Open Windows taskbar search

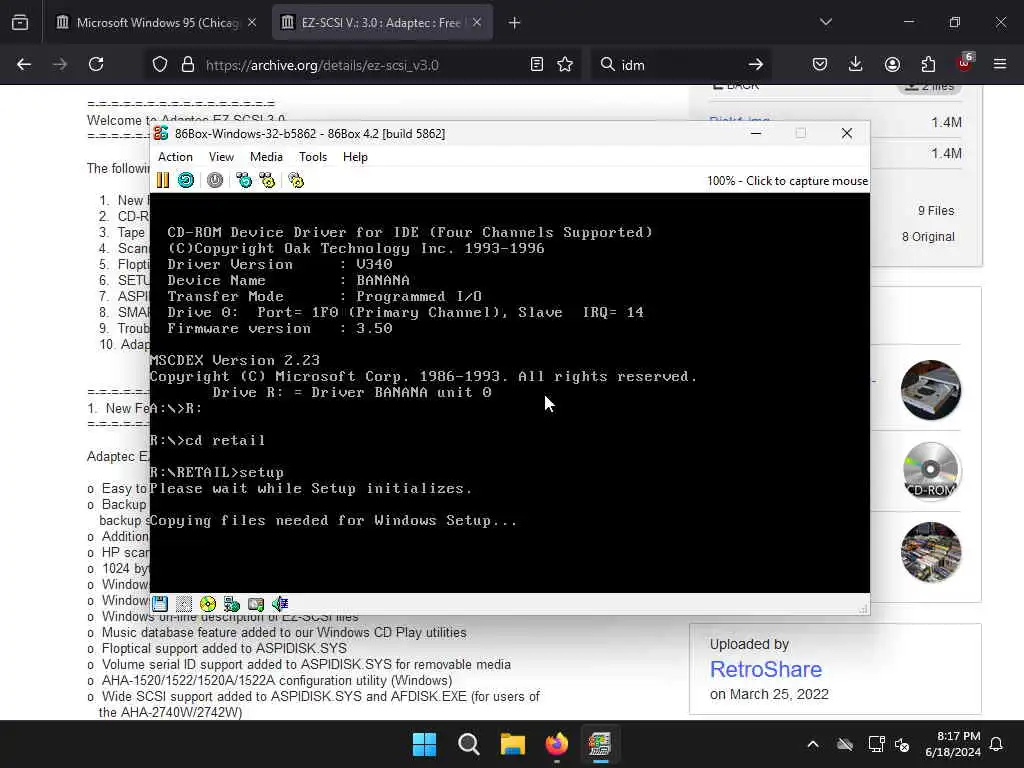[468, 744]
